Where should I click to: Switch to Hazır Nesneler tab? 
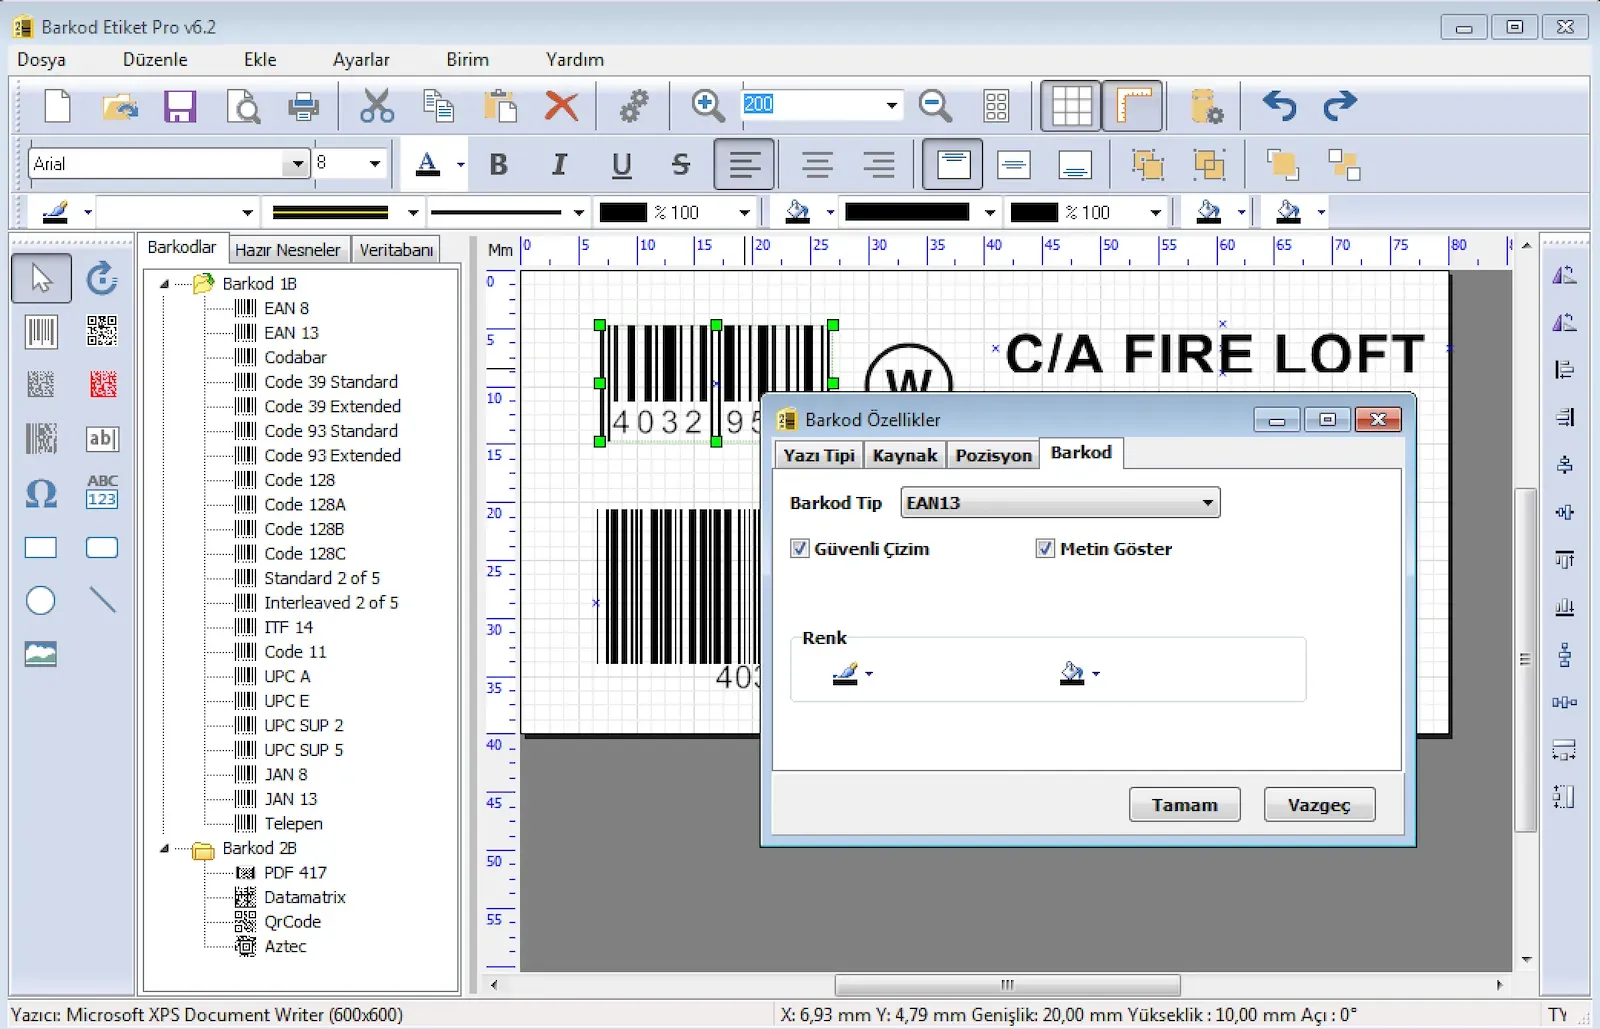(288, 250)
